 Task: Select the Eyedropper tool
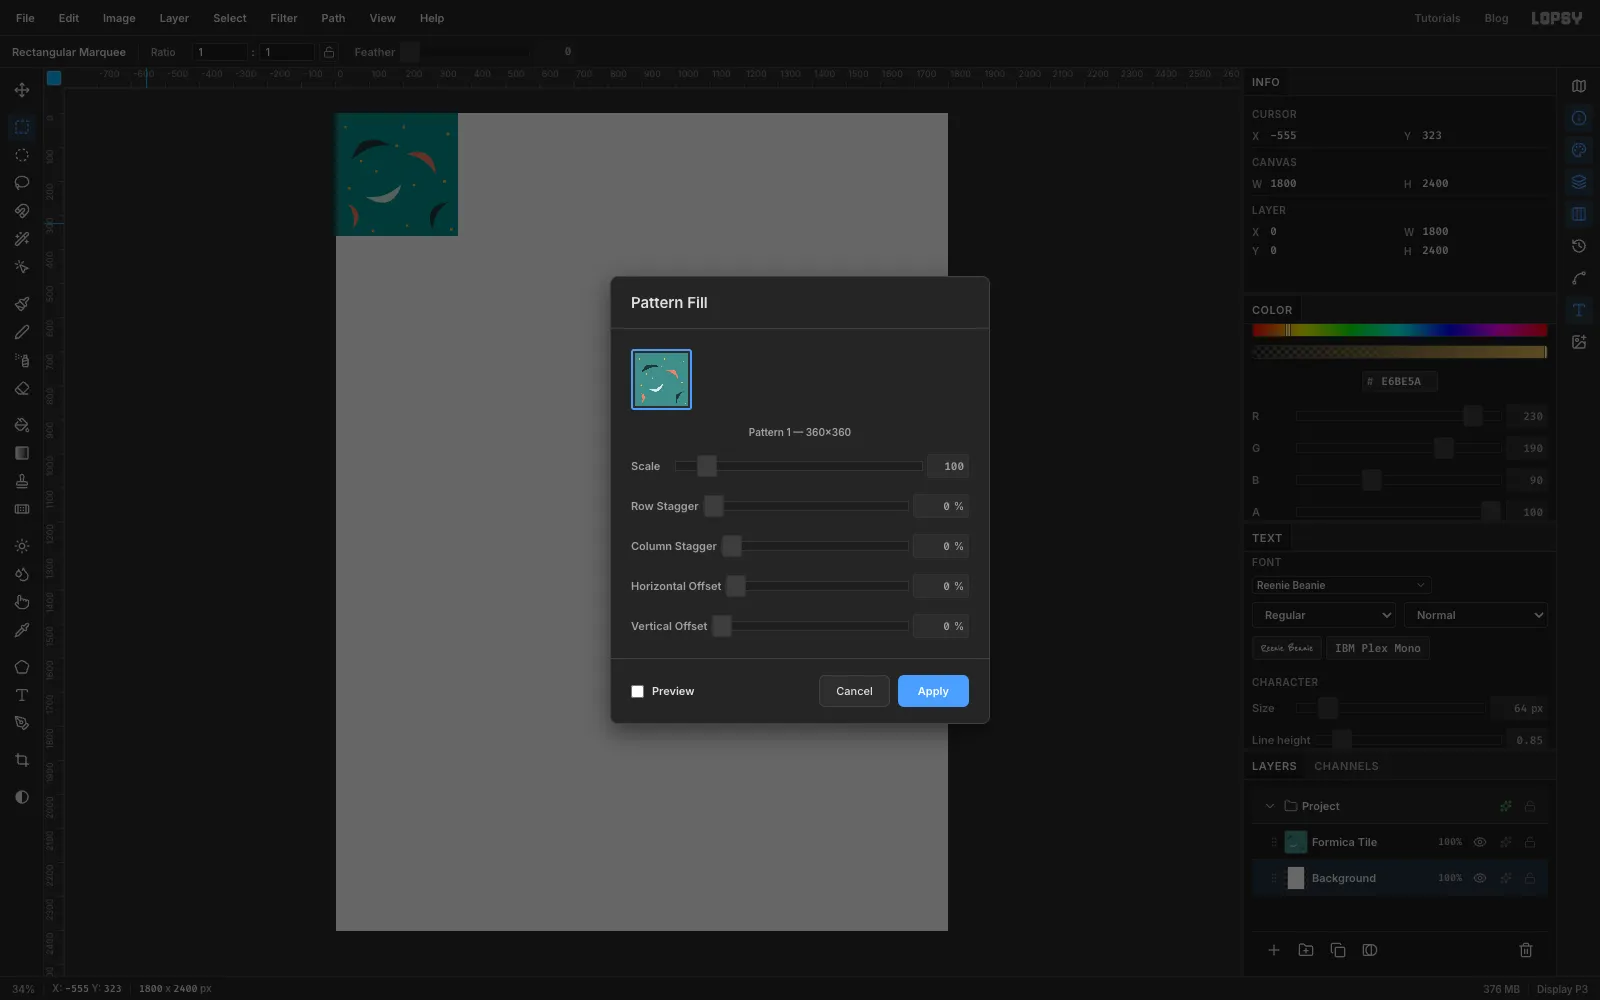tap(22, 630)
